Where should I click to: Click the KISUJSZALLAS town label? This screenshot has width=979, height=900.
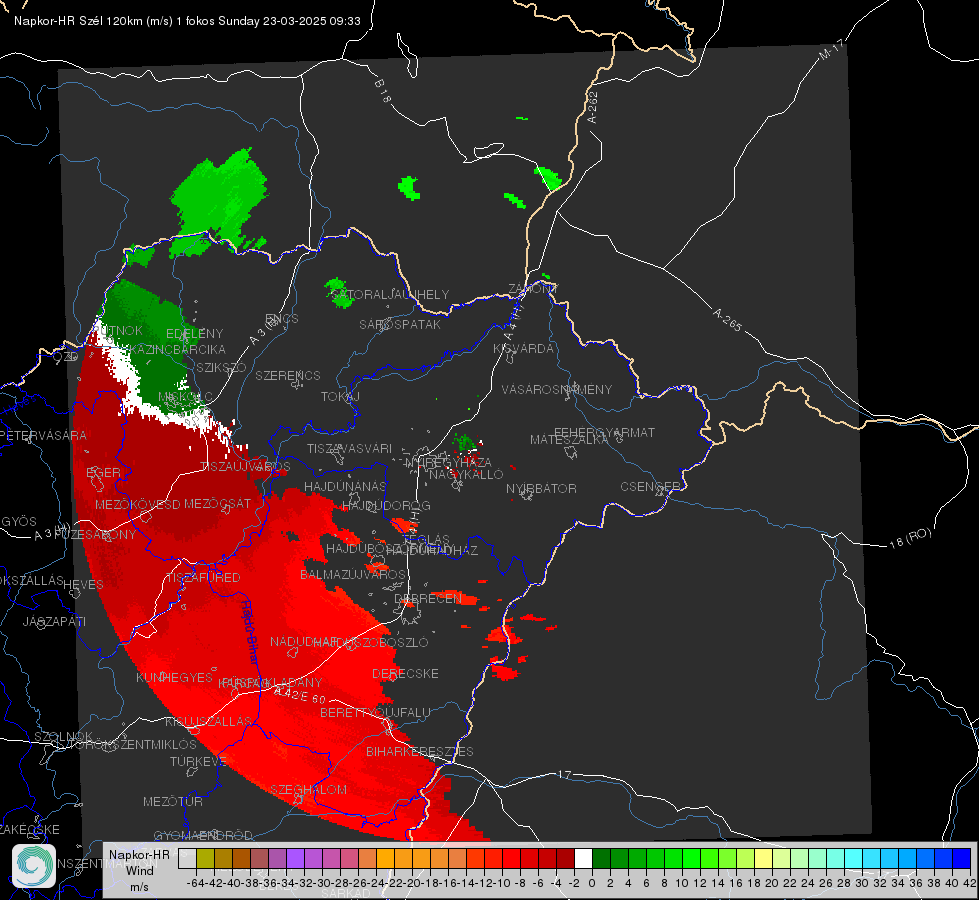tap(209, 721)
